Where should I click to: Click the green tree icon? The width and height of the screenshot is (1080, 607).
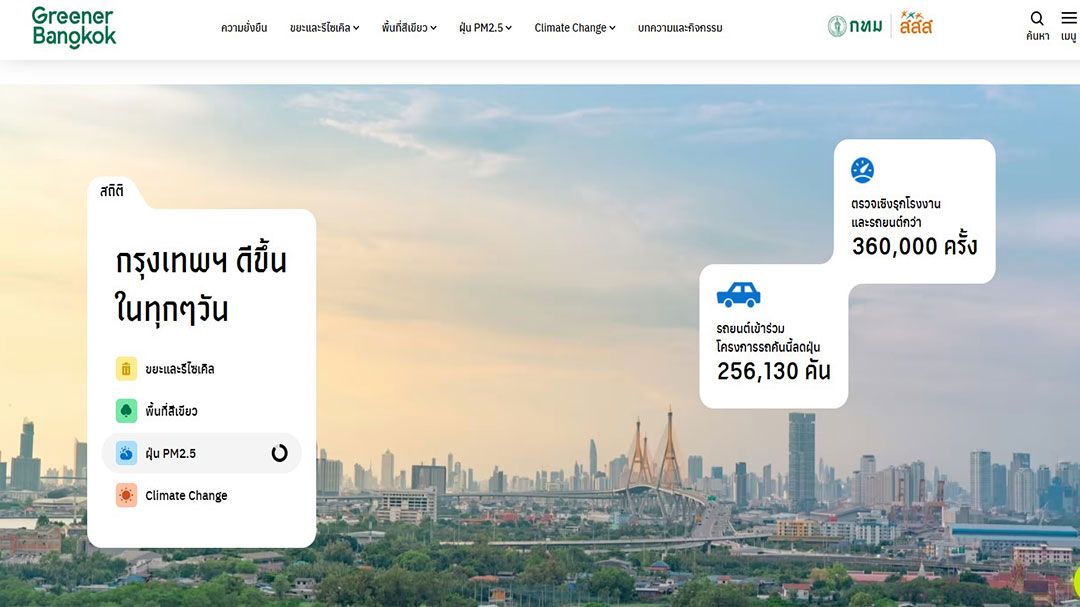126,411
